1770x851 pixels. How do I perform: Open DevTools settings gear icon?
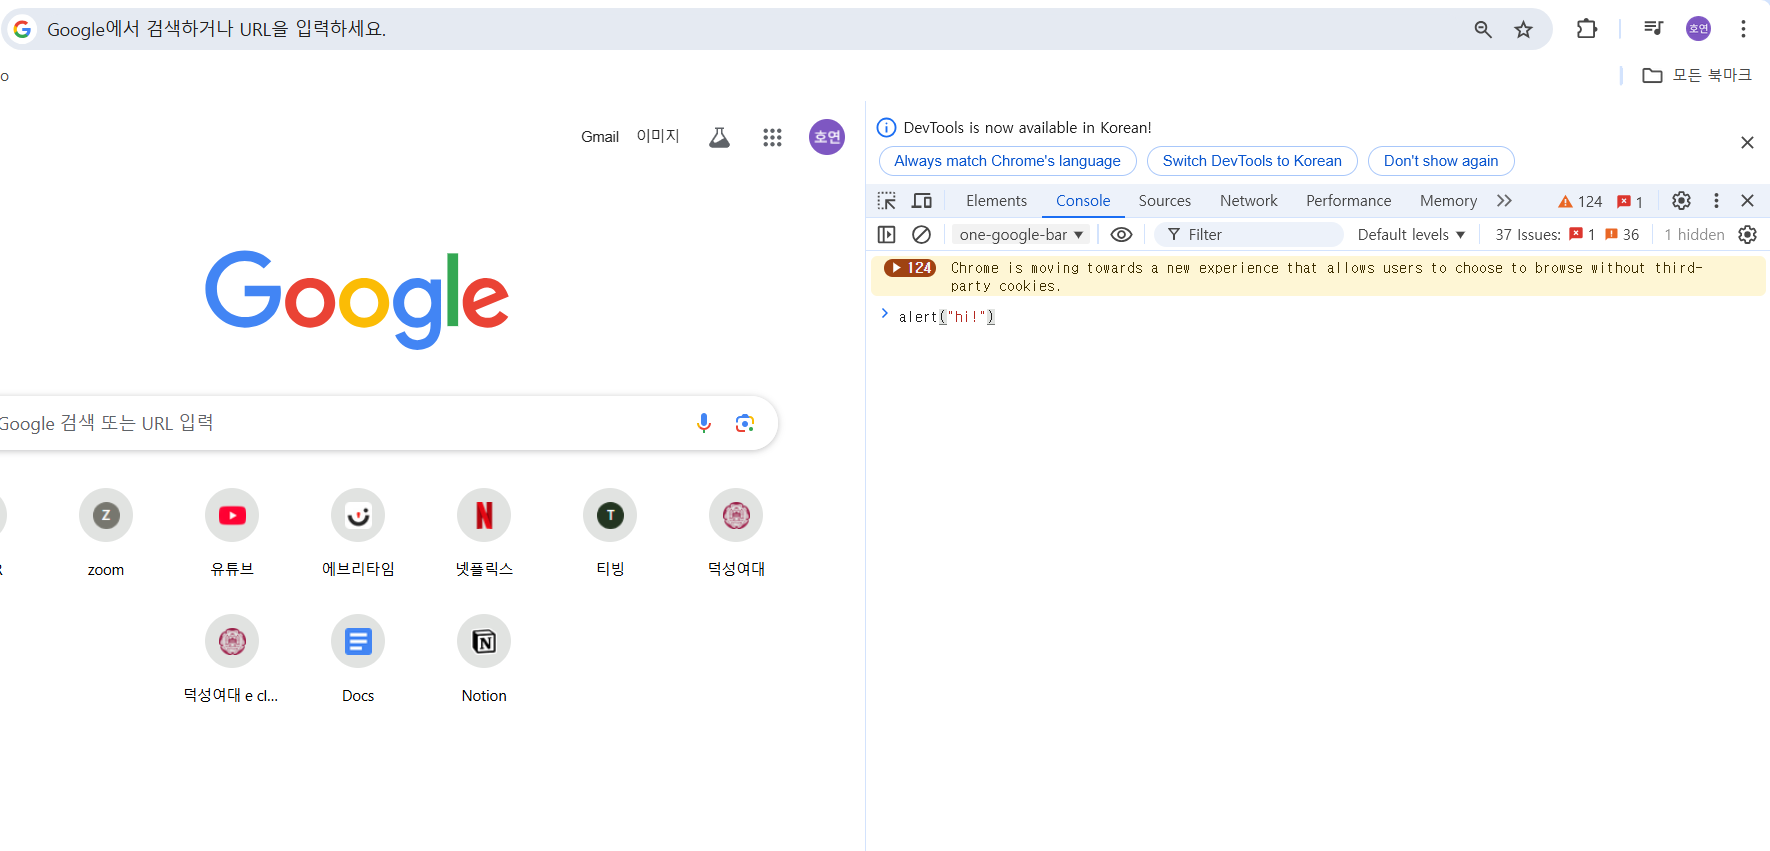coord(1682,201)
